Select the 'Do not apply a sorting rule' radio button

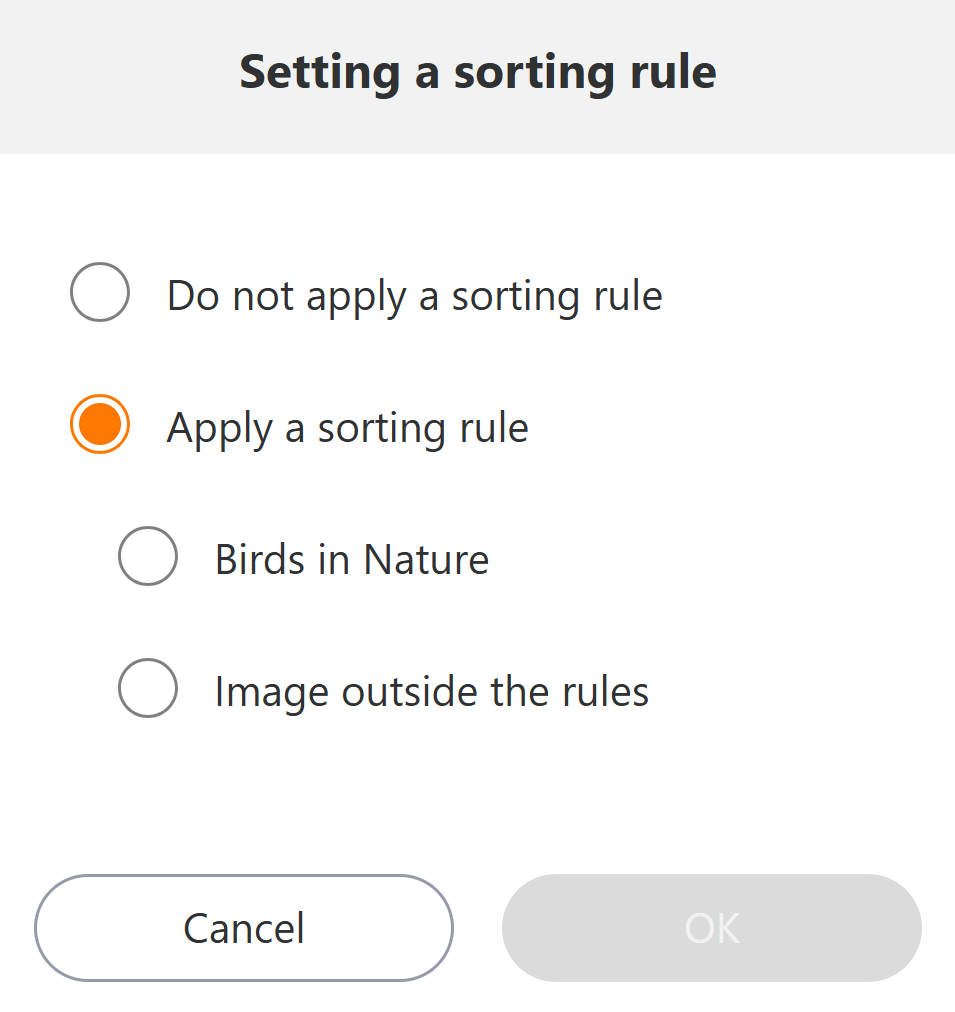(100, 293)
